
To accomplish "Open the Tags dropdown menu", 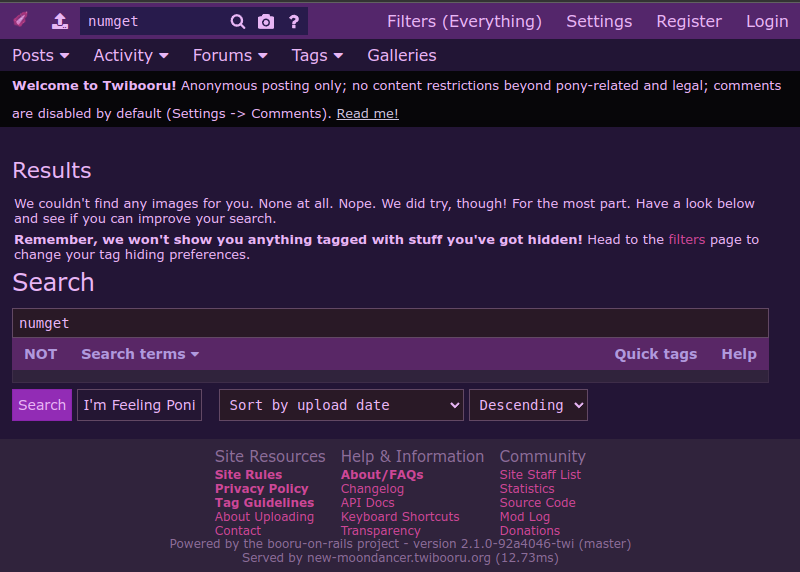I will coord(317,55).
